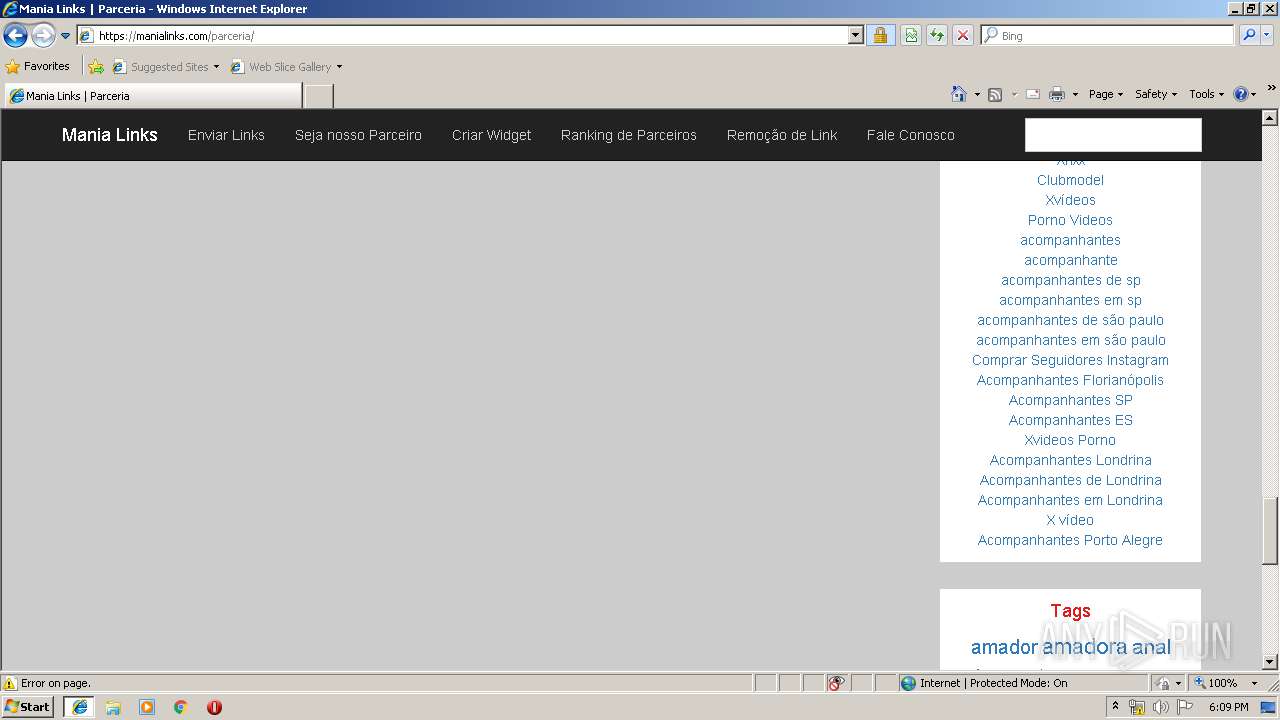Show hidden system tray icons arrow
Viewport: 1280px width, 720px height.
click(1116, 707)
